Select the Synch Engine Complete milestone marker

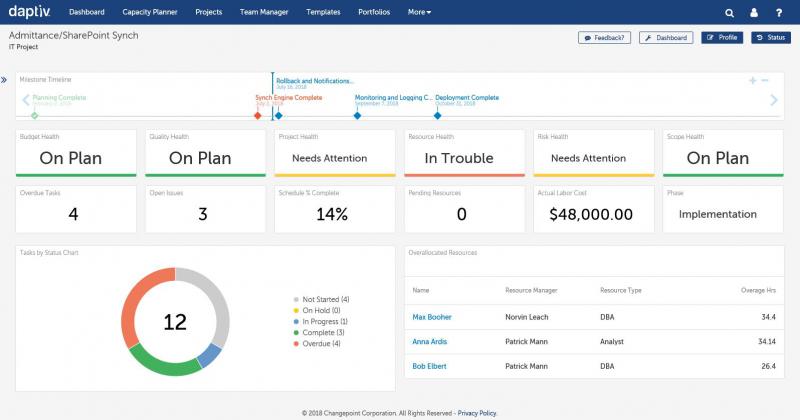click(258, 116)
